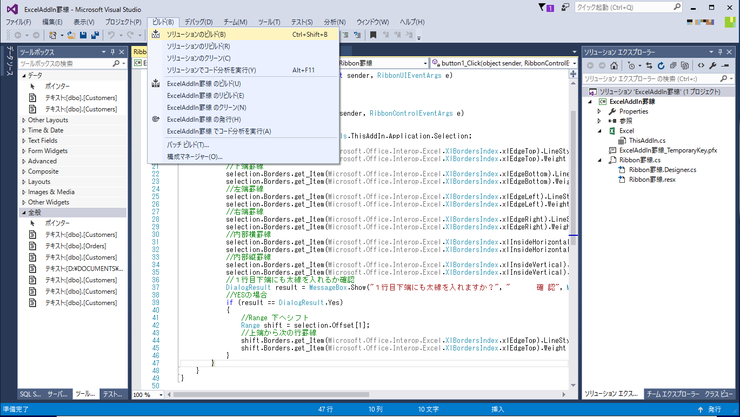Choose バッチ ビルド menu entry
This screenshot has width=740, height=417.
tap(244, 145)
